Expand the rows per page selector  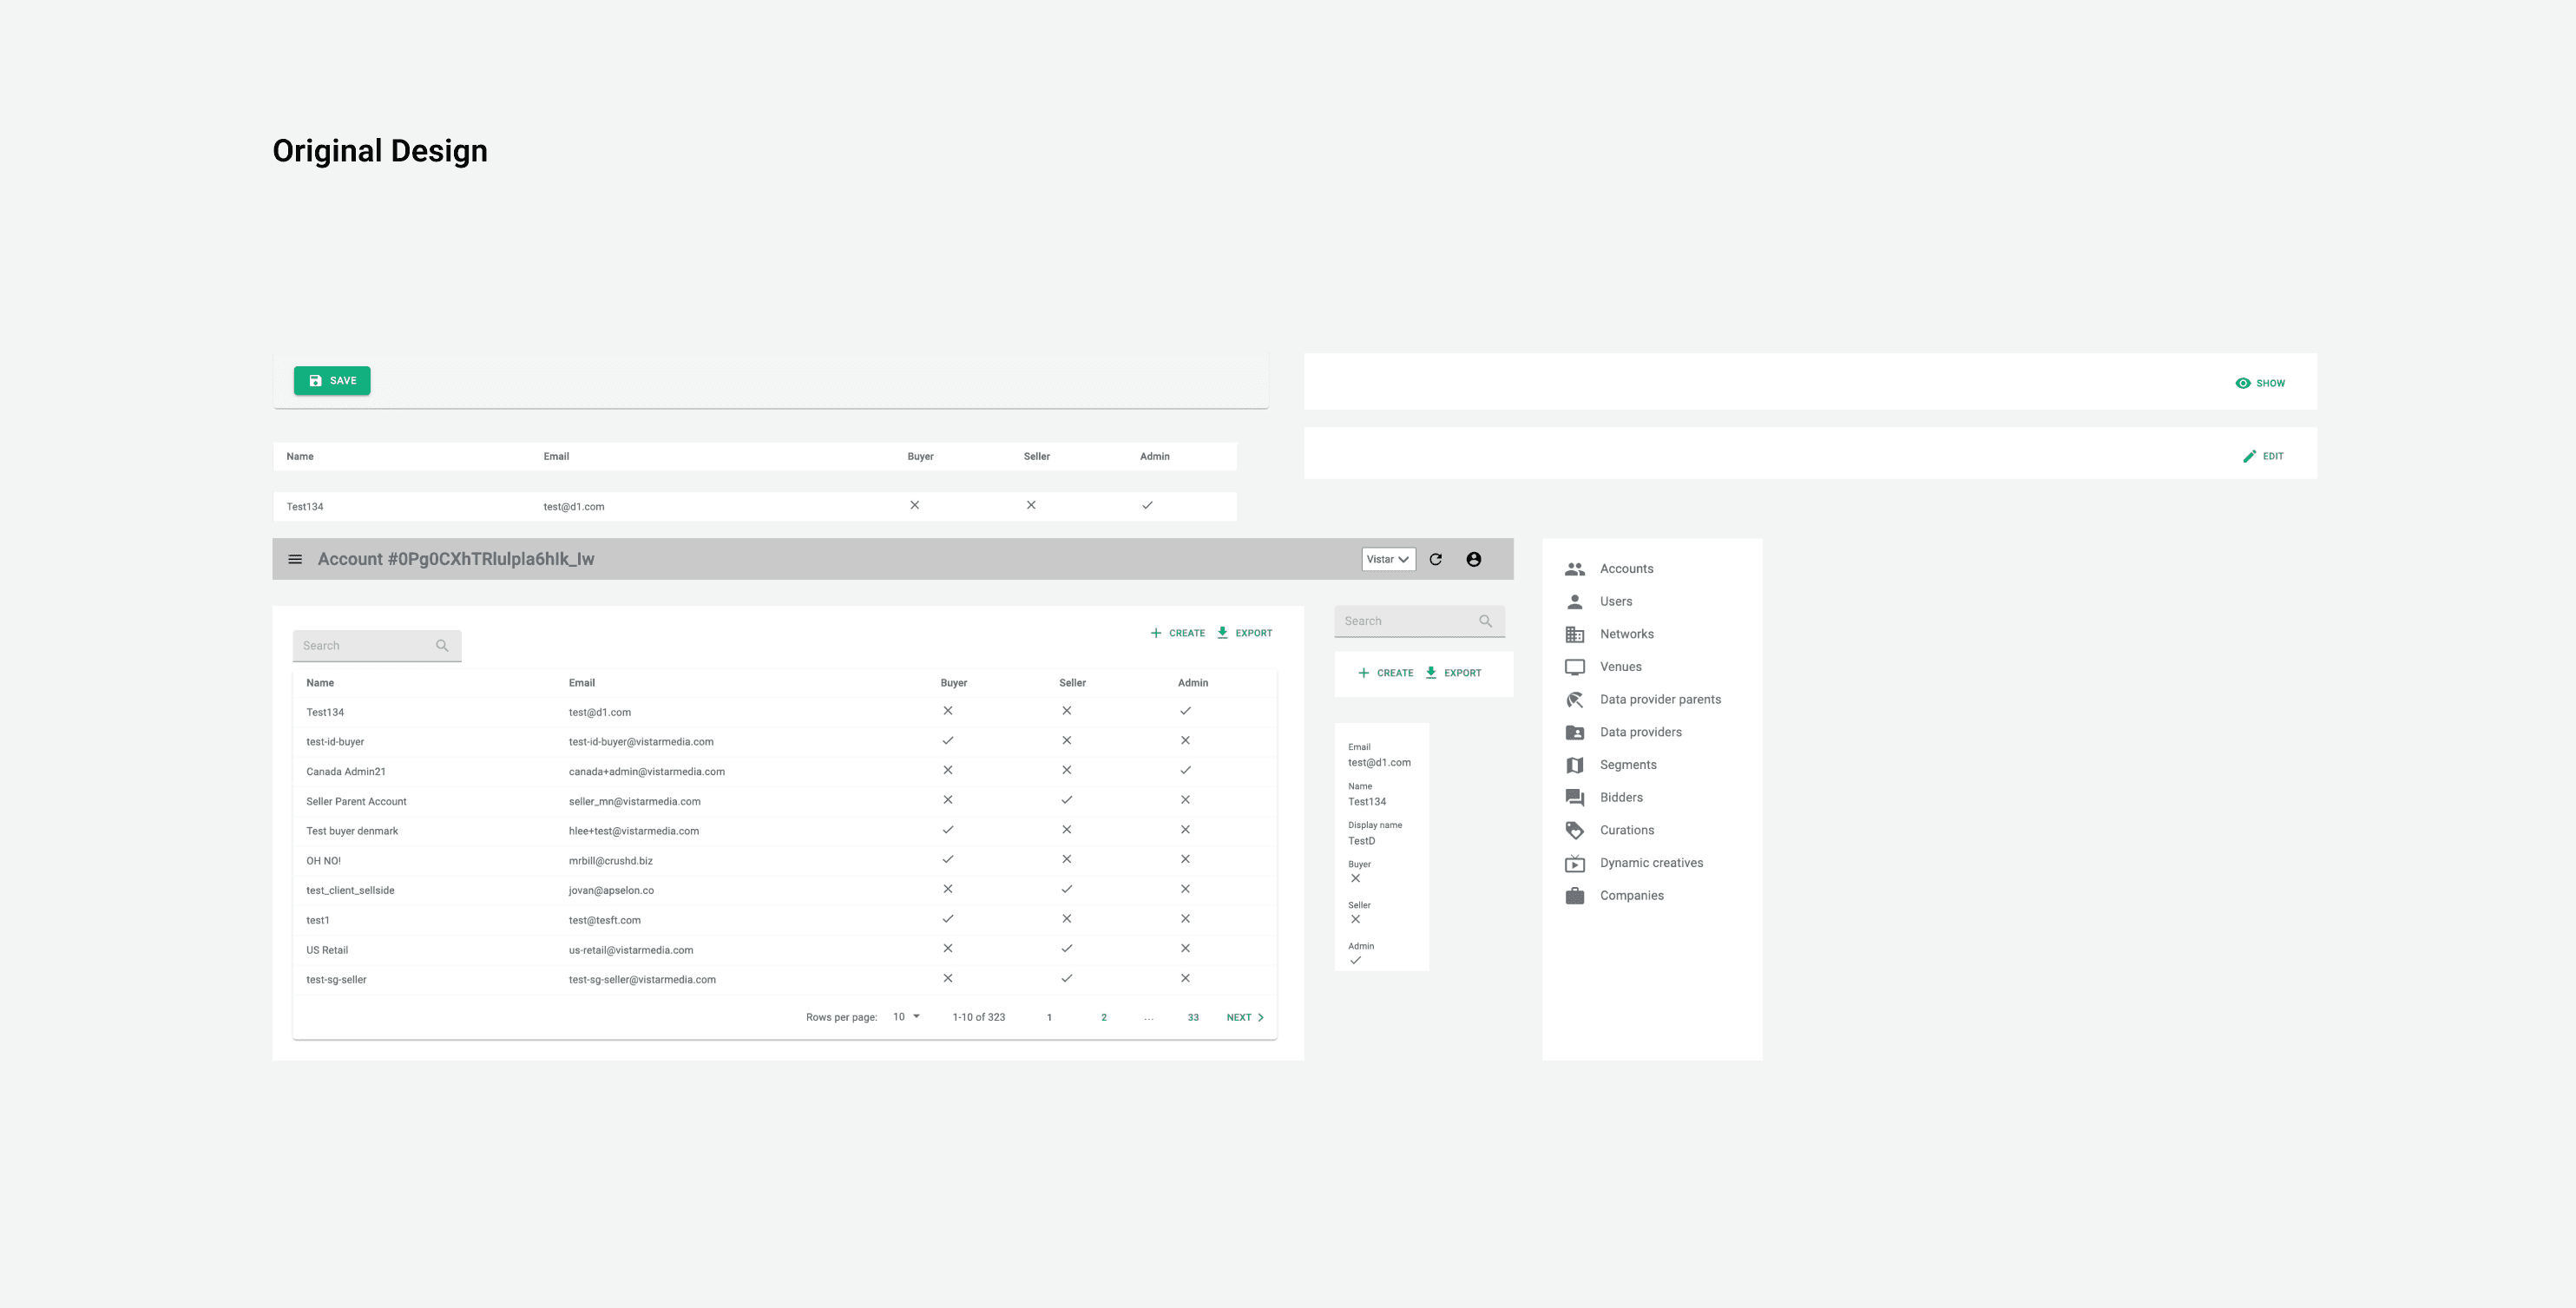pyautogui.click(x=906, y=1017)
